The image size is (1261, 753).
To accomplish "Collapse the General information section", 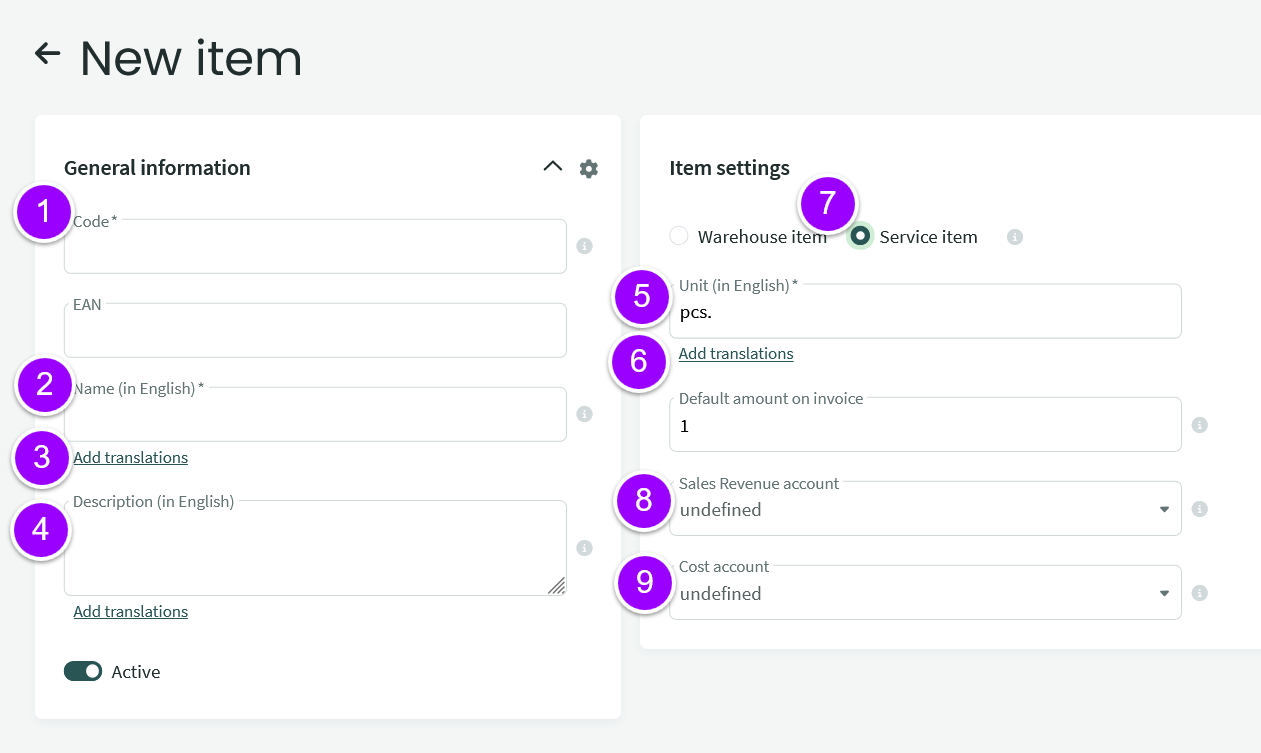I will (552, 167).
